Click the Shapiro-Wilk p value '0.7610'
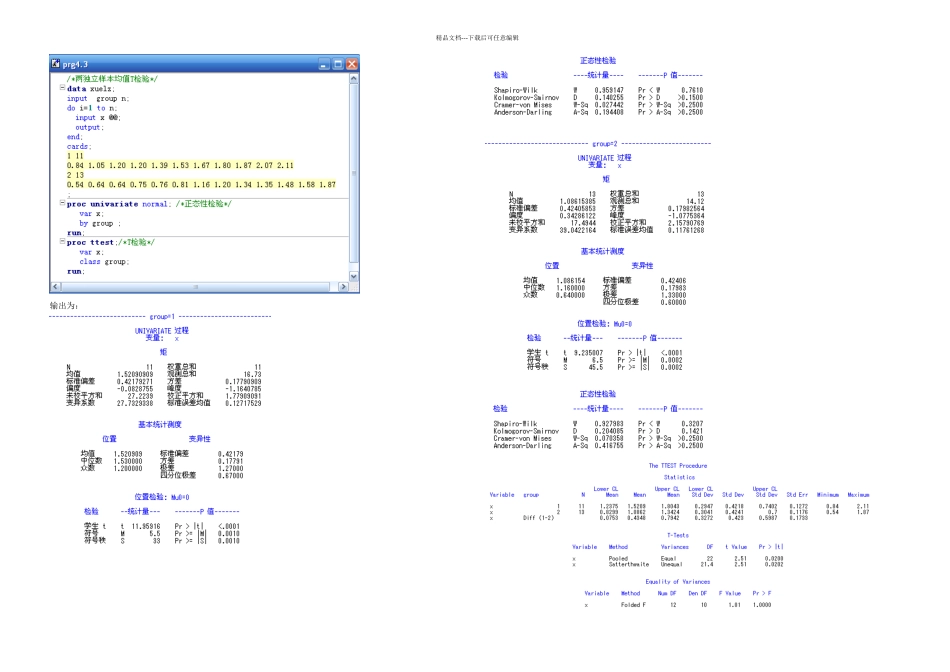 click(x=692, y=90)
